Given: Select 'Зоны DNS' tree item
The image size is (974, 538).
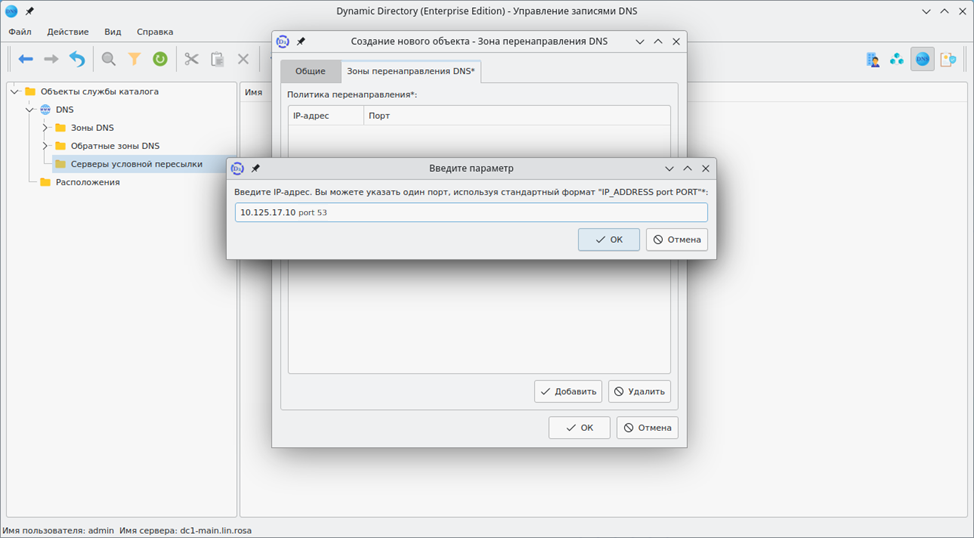Looking at the screenshot, I should [93, 127].
